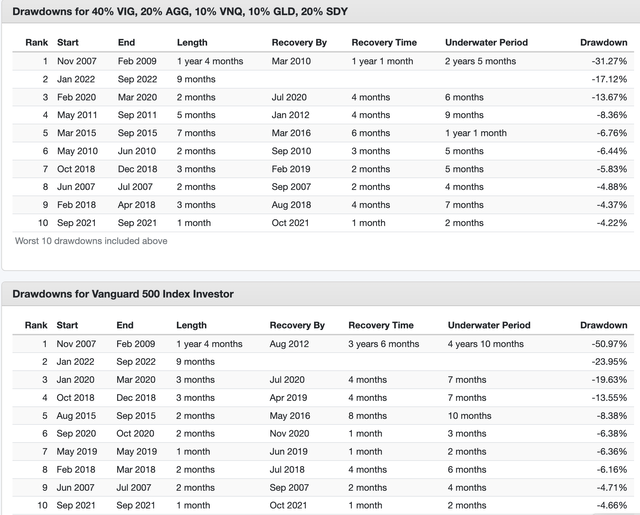Click 'Feb 2020' start date
Screen dimensions: 640x515
click(76, 97)
